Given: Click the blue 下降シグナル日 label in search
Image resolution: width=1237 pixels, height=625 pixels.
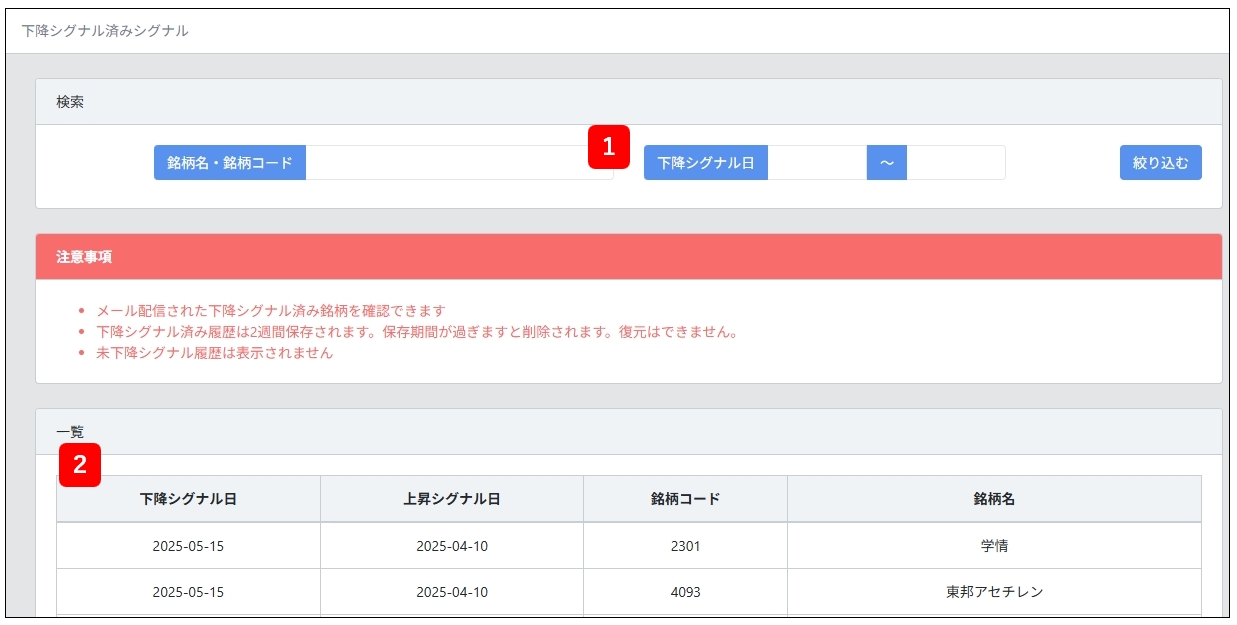Looking at the screenshot, I should (x=705, y=163).
